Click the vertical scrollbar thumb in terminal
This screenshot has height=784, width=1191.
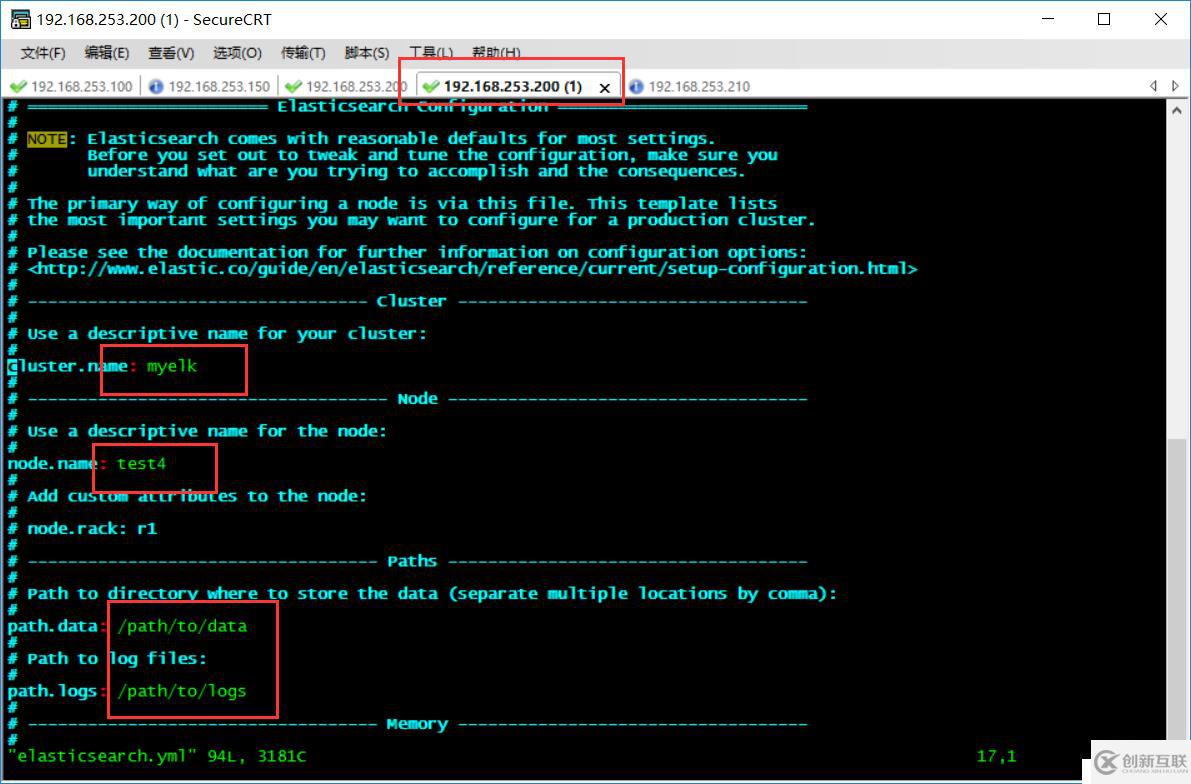coord(1177,590)
